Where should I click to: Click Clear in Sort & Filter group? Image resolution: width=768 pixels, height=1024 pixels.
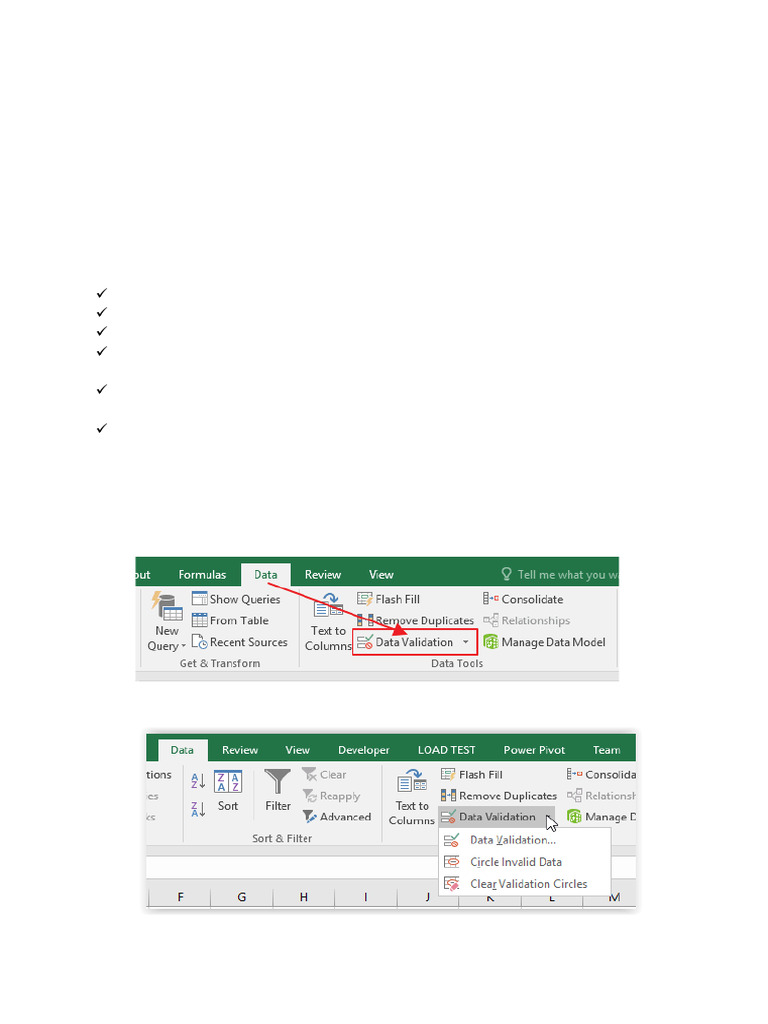click(325, 775)
